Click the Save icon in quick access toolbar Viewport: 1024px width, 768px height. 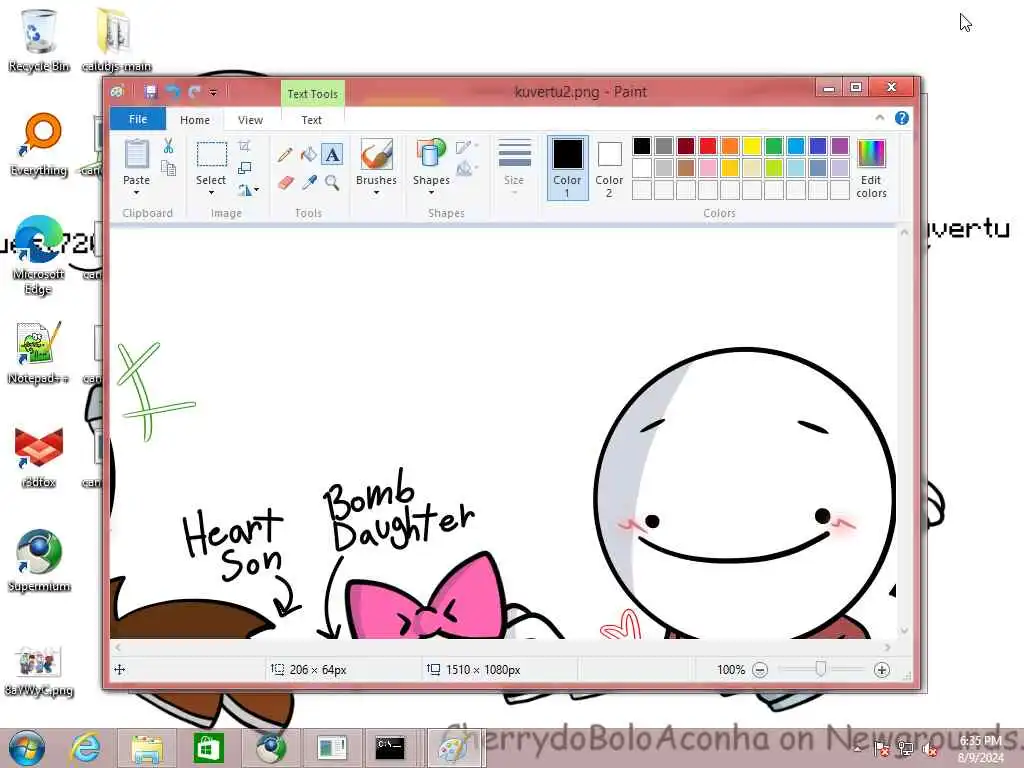click(151, 91)
